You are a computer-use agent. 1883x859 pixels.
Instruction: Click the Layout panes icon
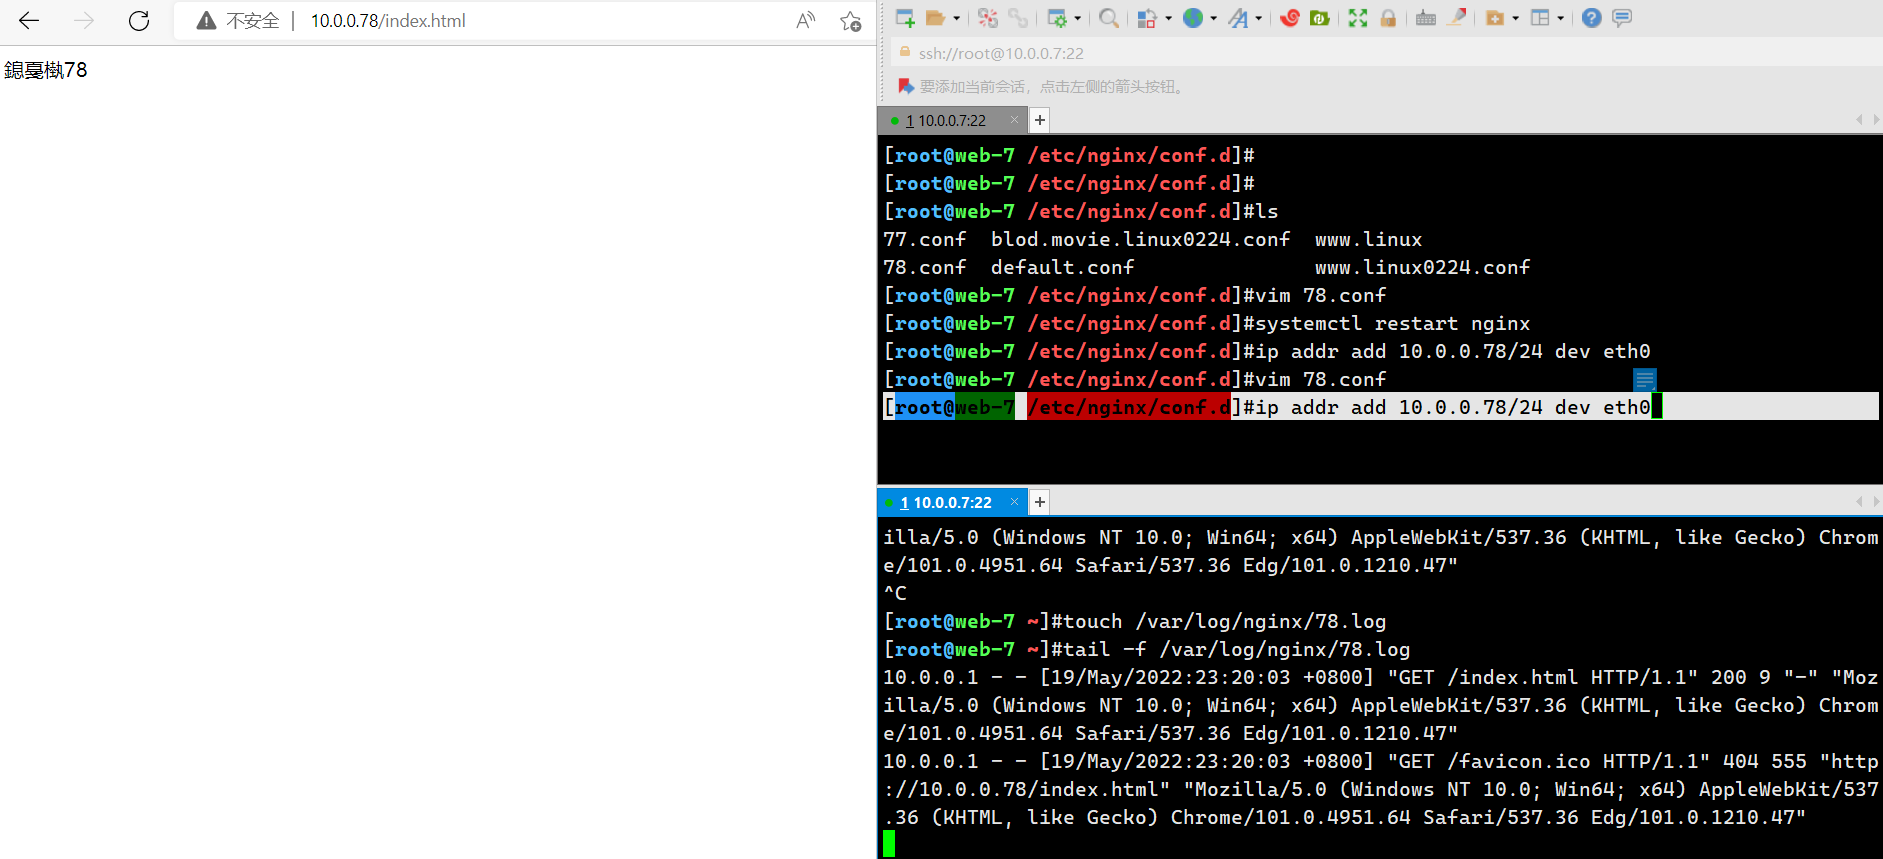coord(1540,18)
